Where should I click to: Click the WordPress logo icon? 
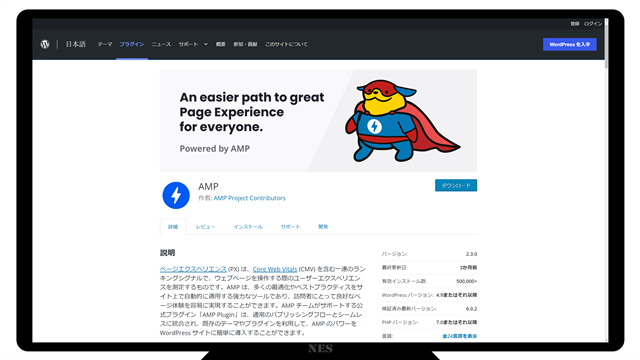(45, 44)
